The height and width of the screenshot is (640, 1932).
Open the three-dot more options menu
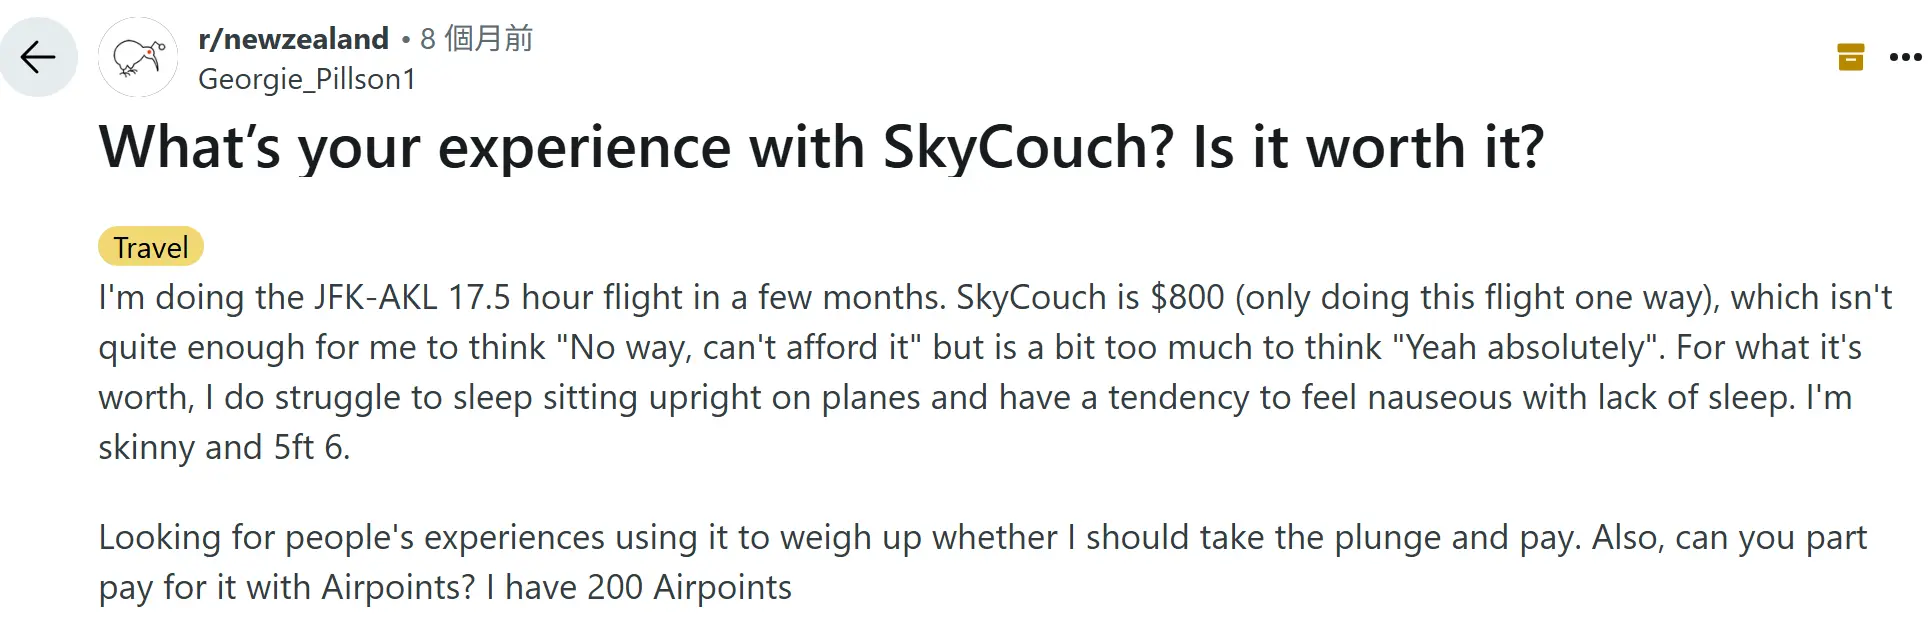click(1904, 57)
